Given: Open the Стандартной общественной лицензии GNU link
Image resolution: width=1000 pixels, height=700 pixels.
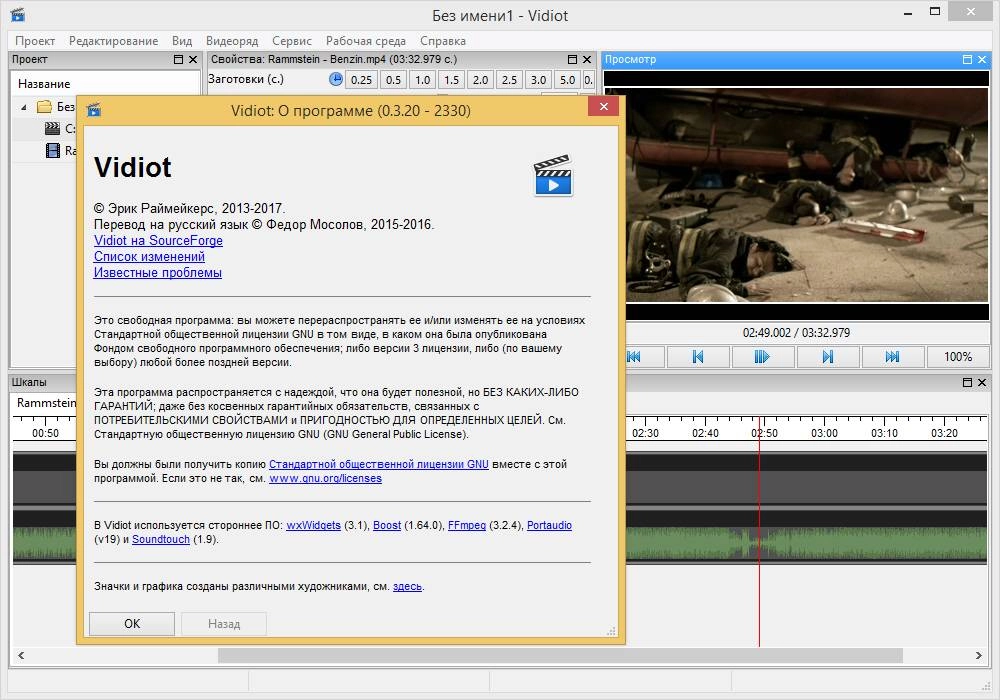Looking at the screenshot, I should 379,464.
